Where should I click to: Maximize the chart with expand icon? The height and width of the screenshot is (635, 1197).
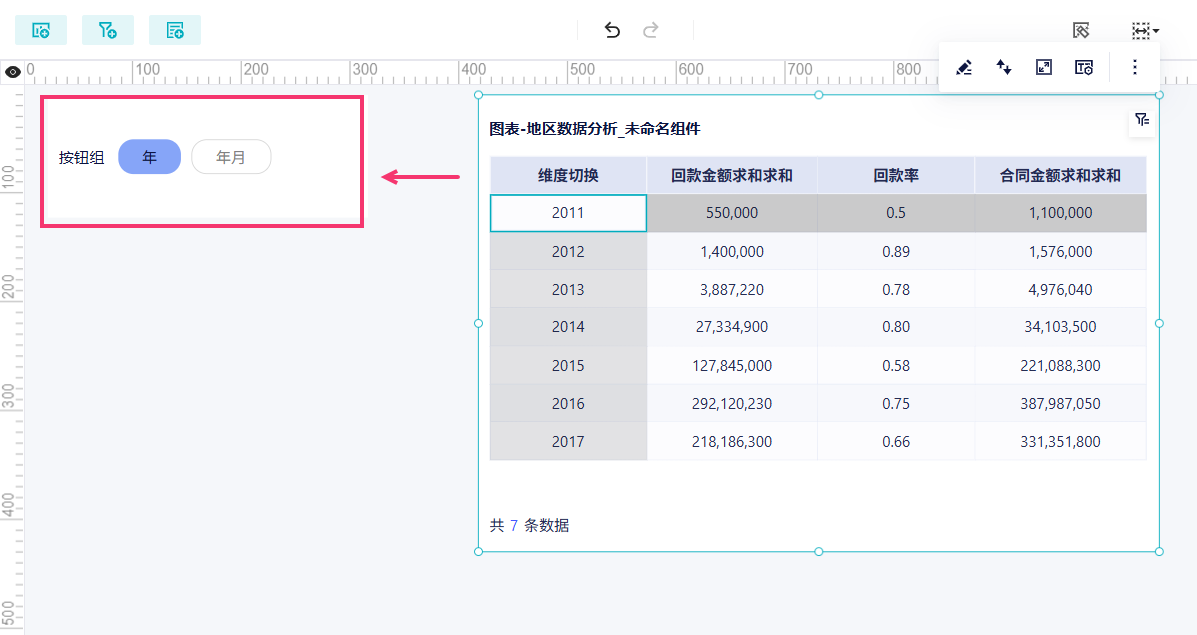1044,67
